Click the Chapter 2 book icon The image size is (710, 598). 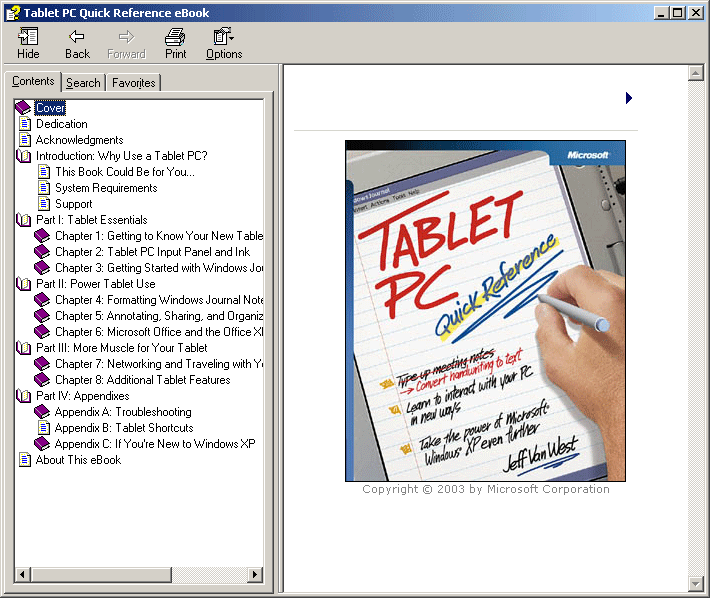pos(42,252)
